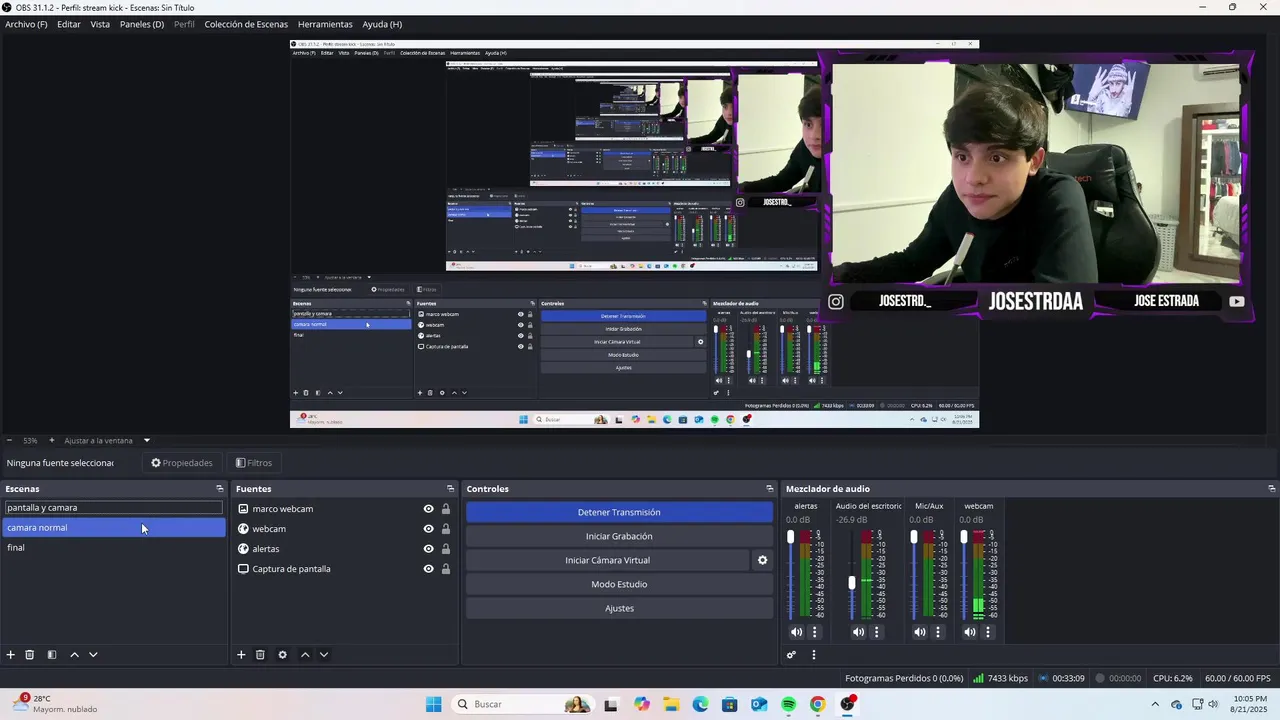This screenshot has height=720, width=1280.
Task: Open Mic/Aux channel options menu
Action: click(x=938, y=632)
